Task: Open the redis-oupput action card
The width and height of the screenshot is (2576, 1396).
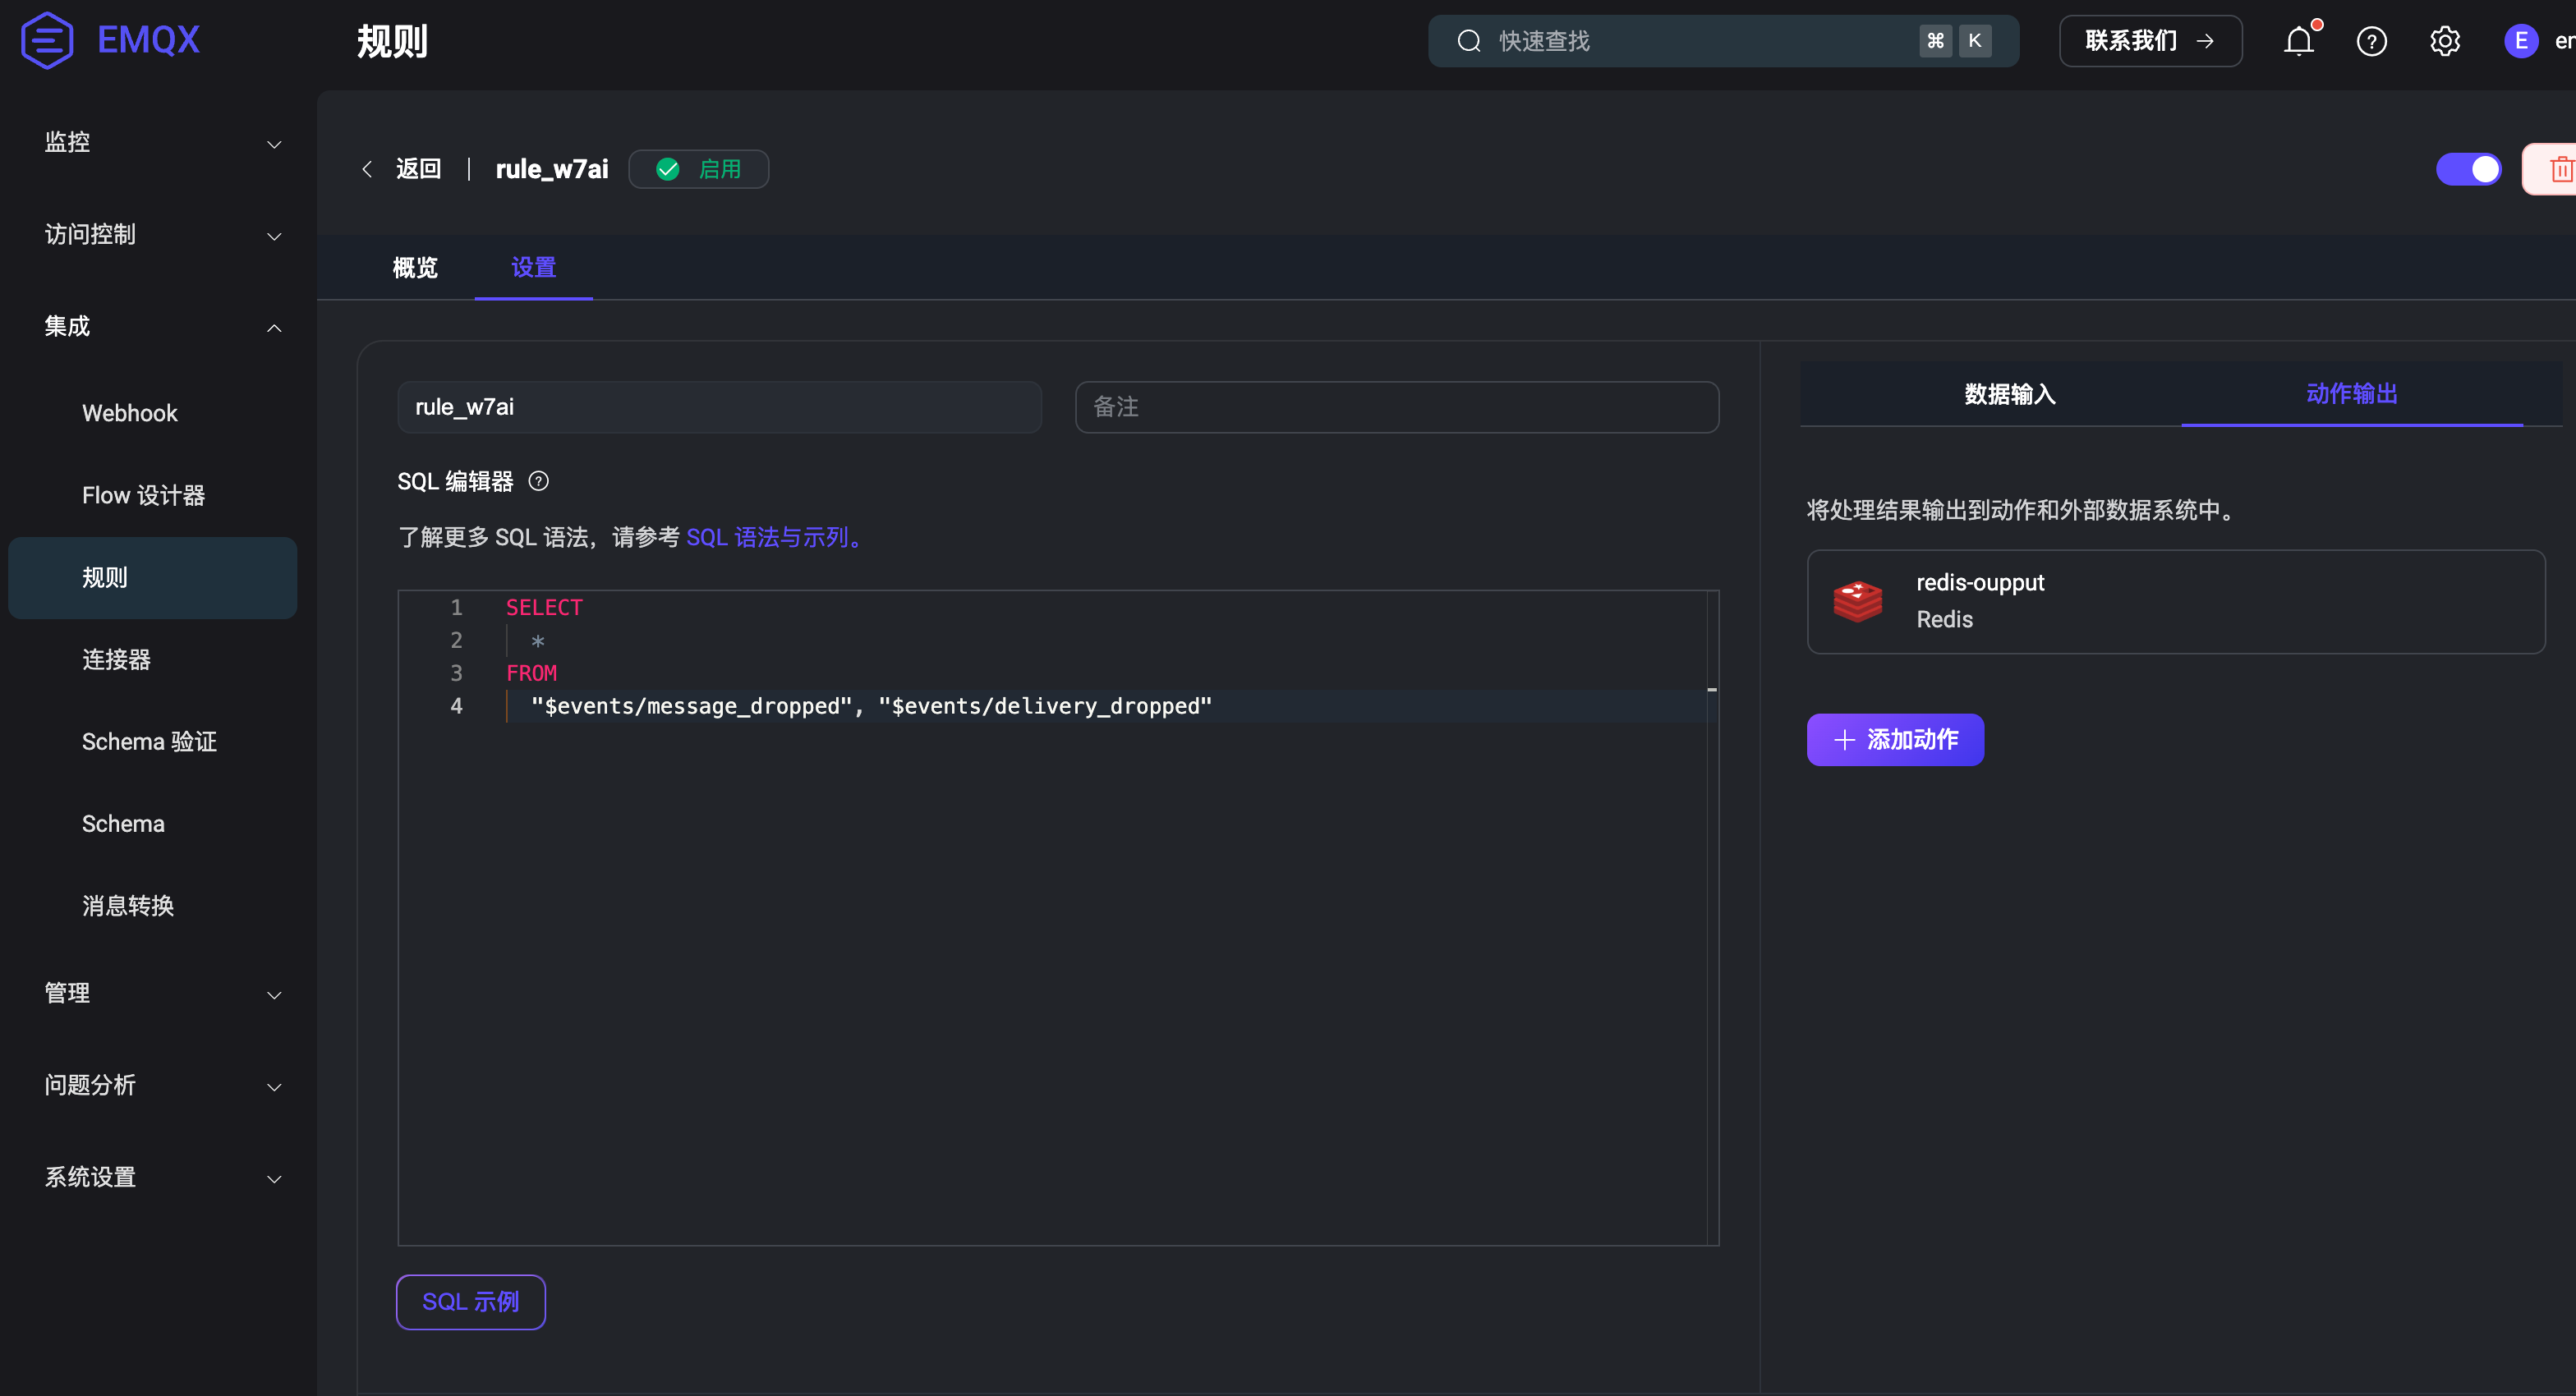Action: (x=2176, y=602)
